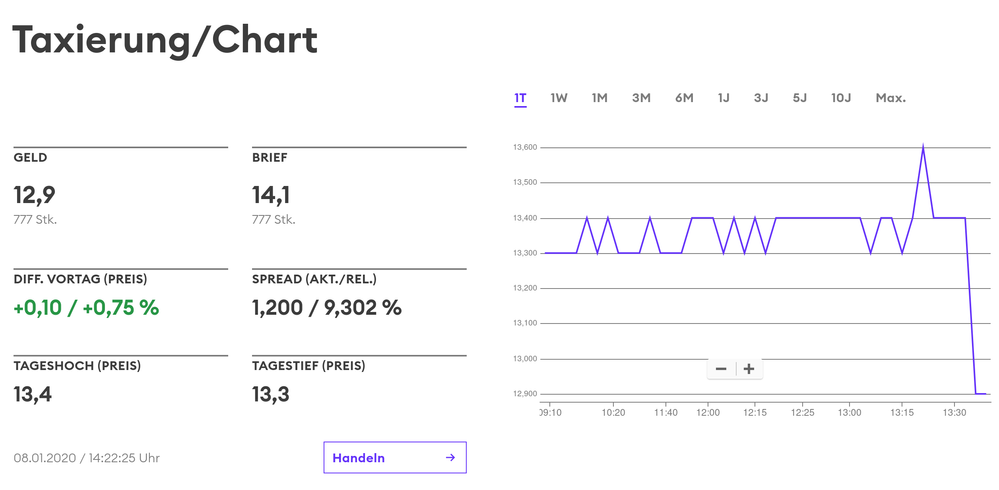Screen dimensions: 999x490
Task: Click the Brief price value 14,1
Action: tap(271, 195)
